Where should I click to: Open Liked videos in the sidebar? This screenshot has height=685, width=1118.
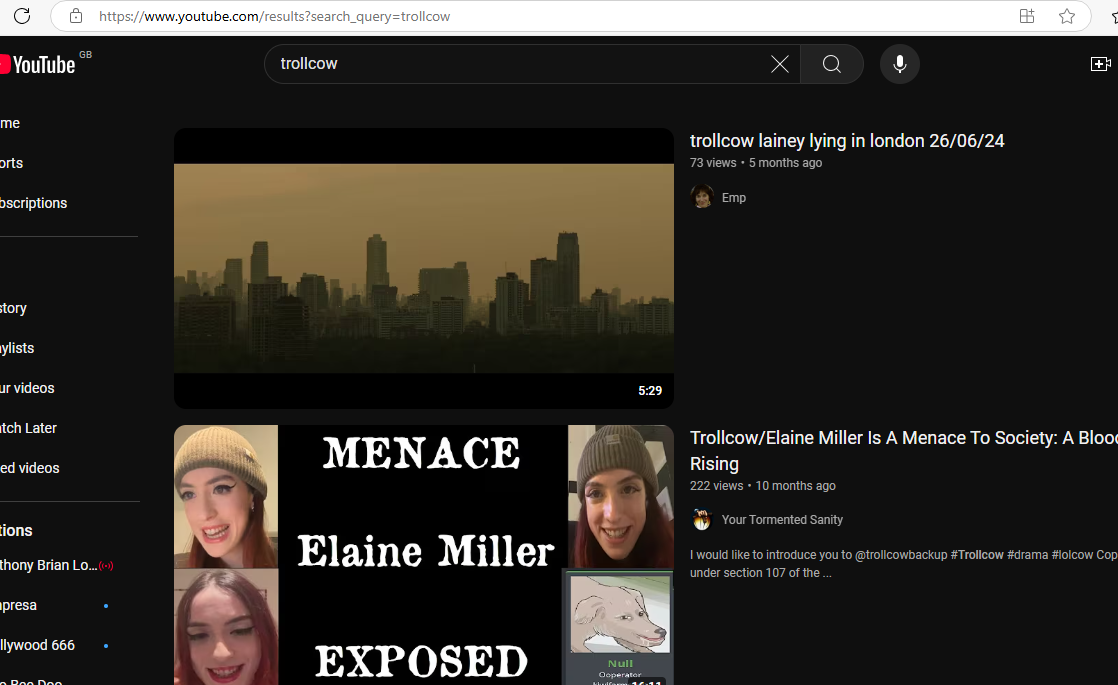(30, 468)
